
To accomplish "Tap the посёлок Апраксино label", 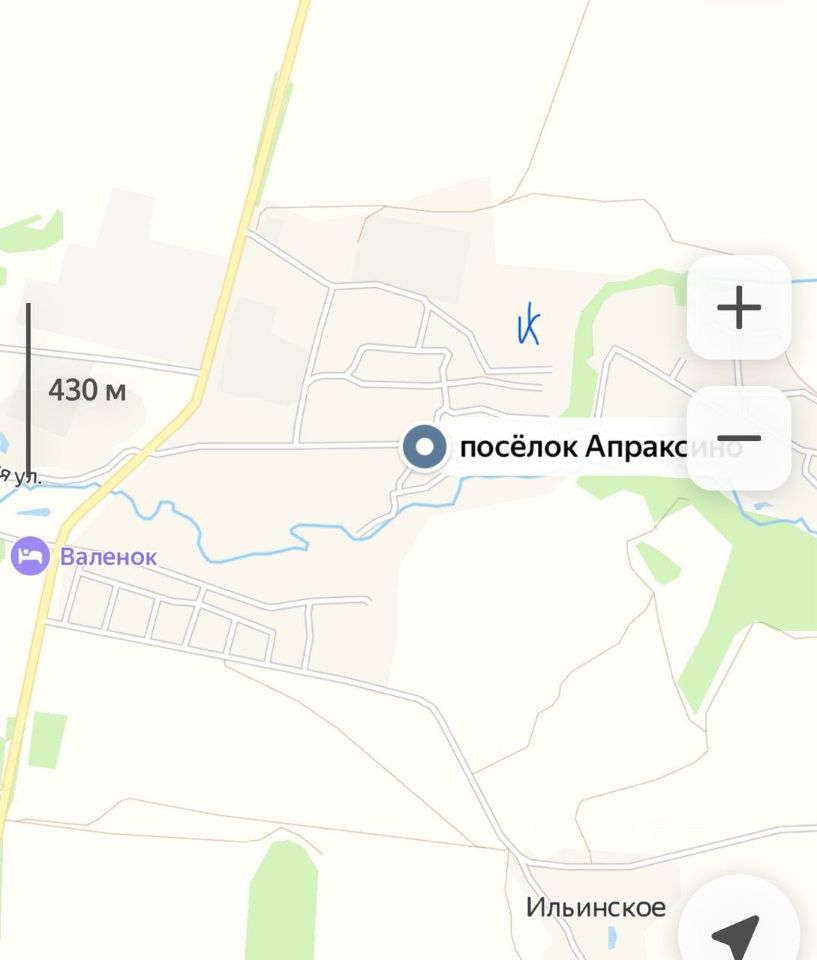I will [600, 447].
